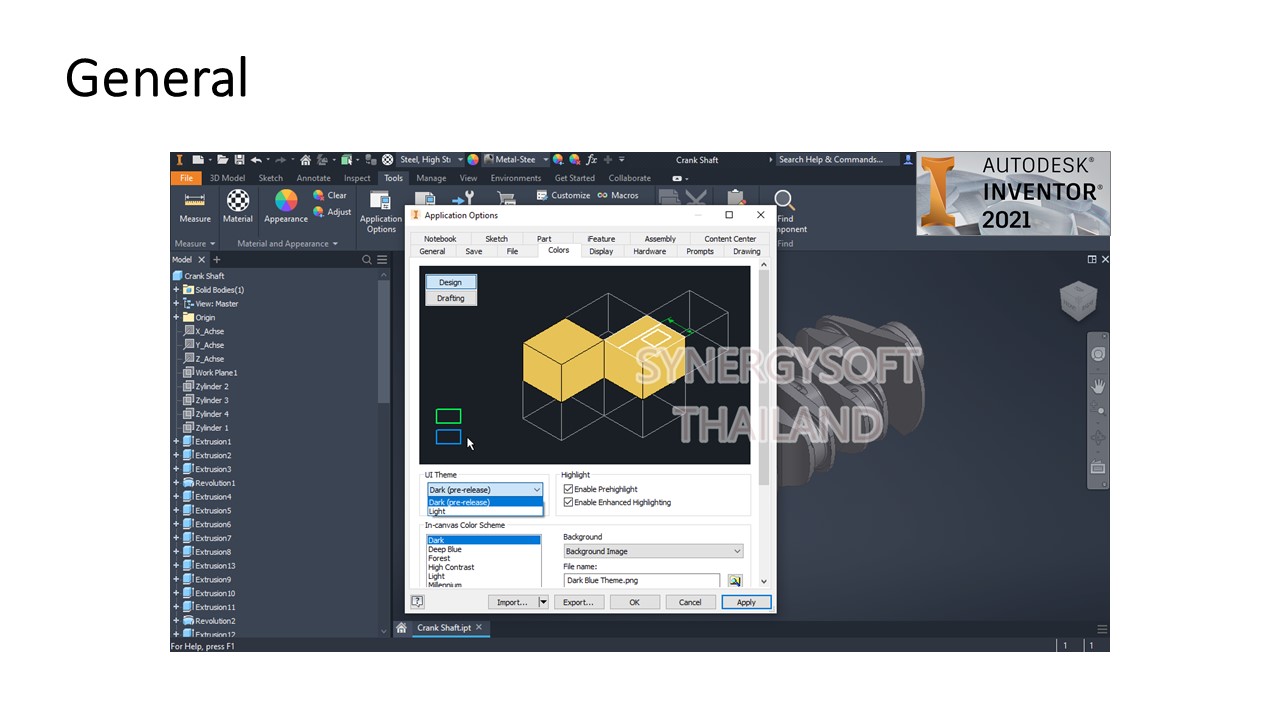
Task: Click the Appearance color wheel icon
Action: coord(286,201)
